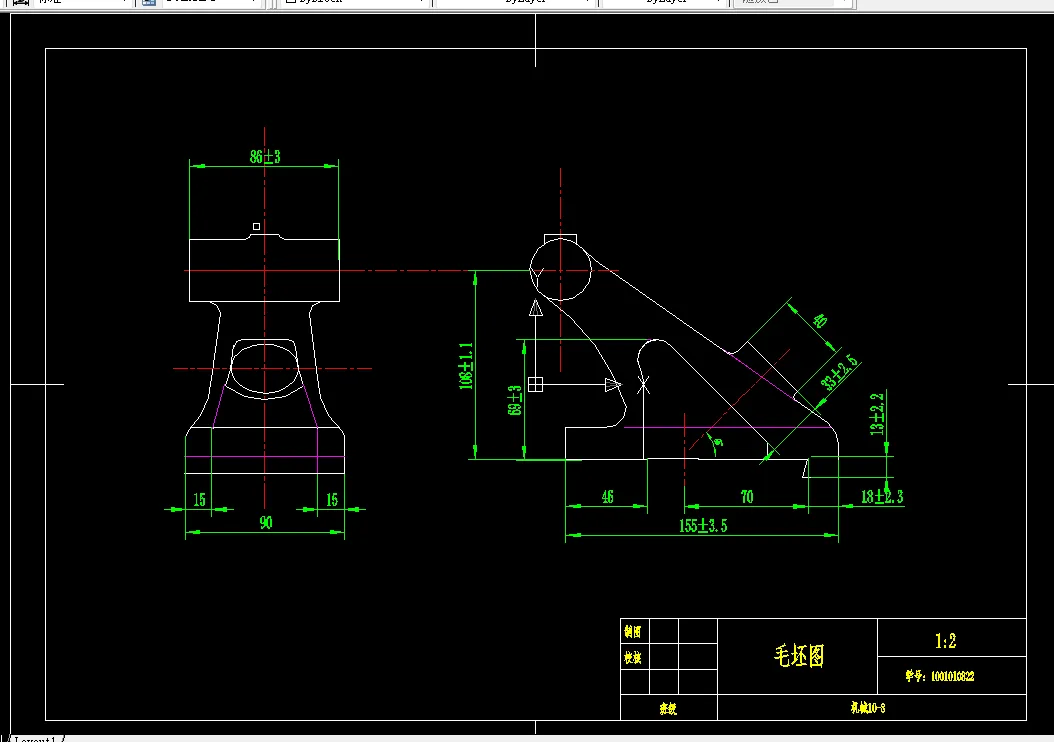Select the 18±2.3 dimension text
Image resolution: width=1054 pixels, height=742 pixels.
point(882,497)
